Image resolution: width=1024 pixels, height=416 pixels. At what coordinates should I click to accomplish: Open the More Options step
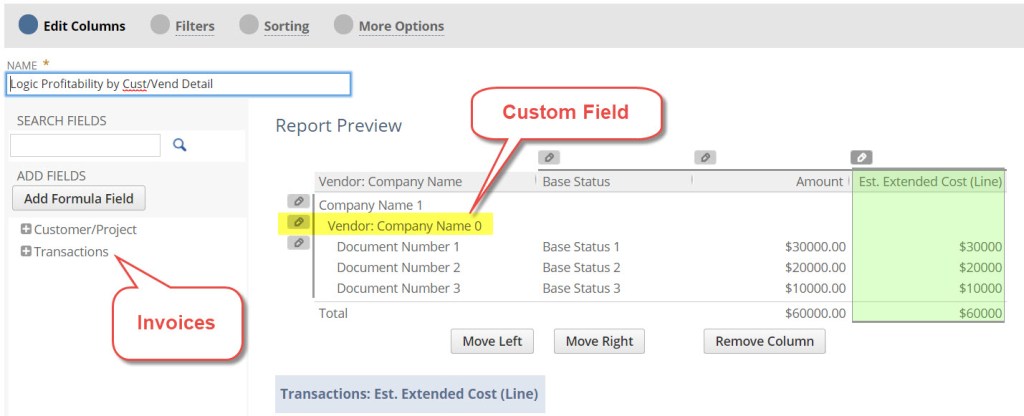(401, 26)
